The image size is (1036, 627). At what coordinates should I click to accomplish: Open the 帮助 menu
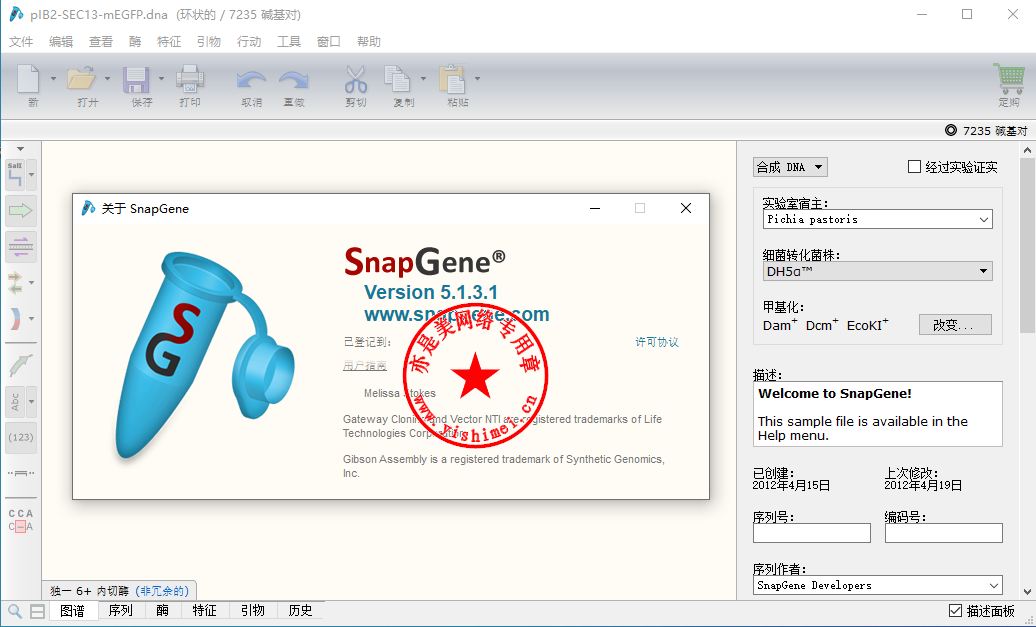coord(369,42)
